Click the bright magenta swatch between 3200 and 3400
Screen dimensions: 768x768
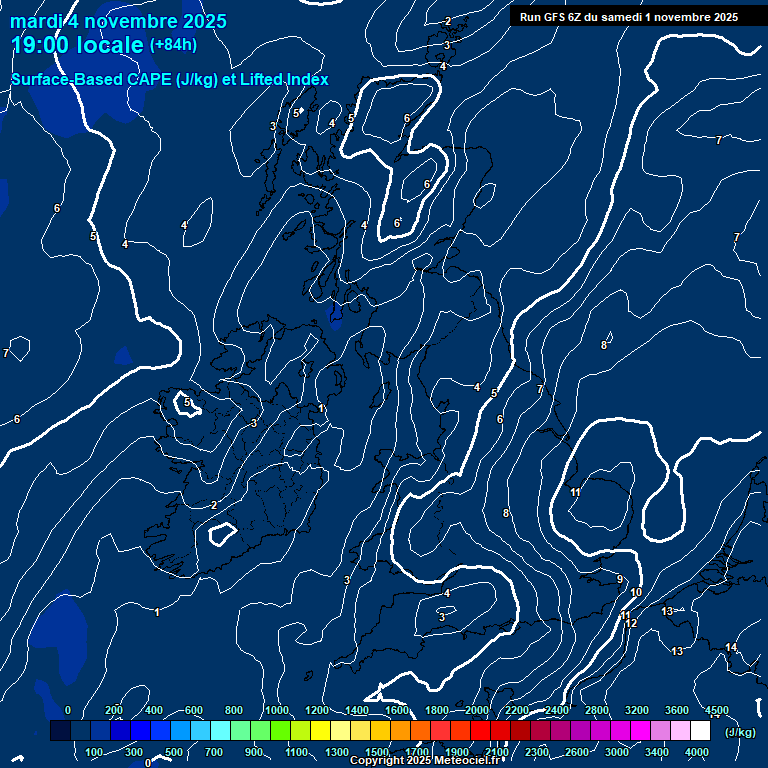click(640, 730)
